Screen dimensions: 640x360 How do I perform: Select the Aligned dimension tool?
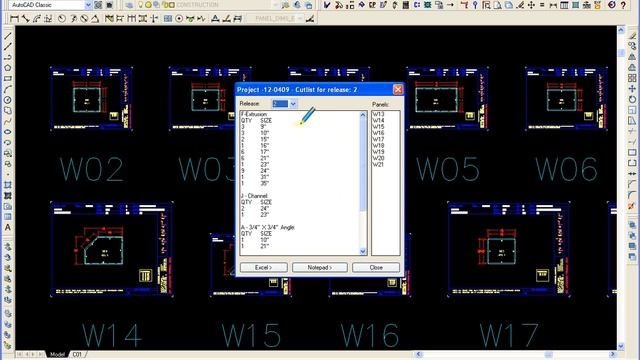pos(26,18)
